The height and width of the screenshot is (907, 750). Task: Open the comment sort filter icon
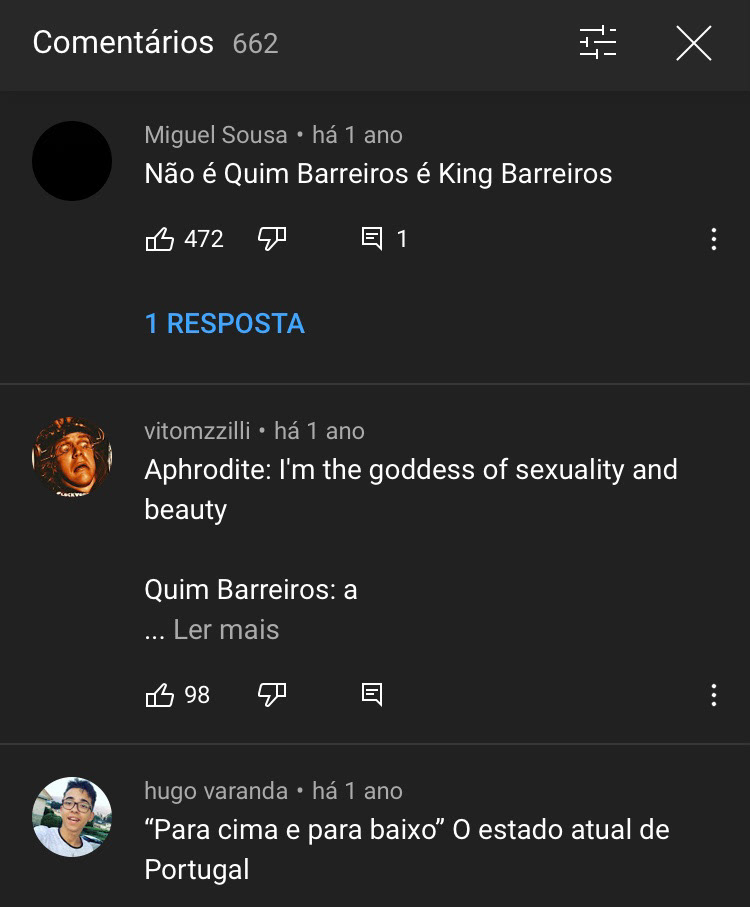597,43
